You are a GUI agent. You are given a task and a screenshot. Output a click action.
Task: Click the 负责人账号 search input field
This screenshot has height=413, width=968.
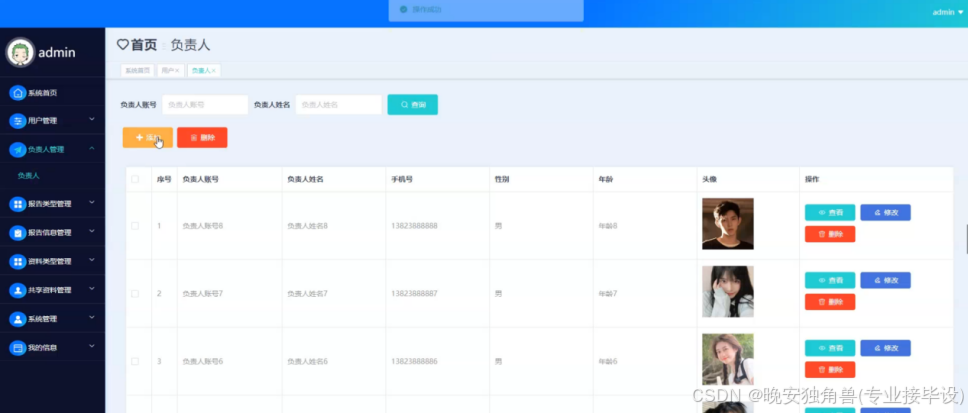click(x=205, y=105)
